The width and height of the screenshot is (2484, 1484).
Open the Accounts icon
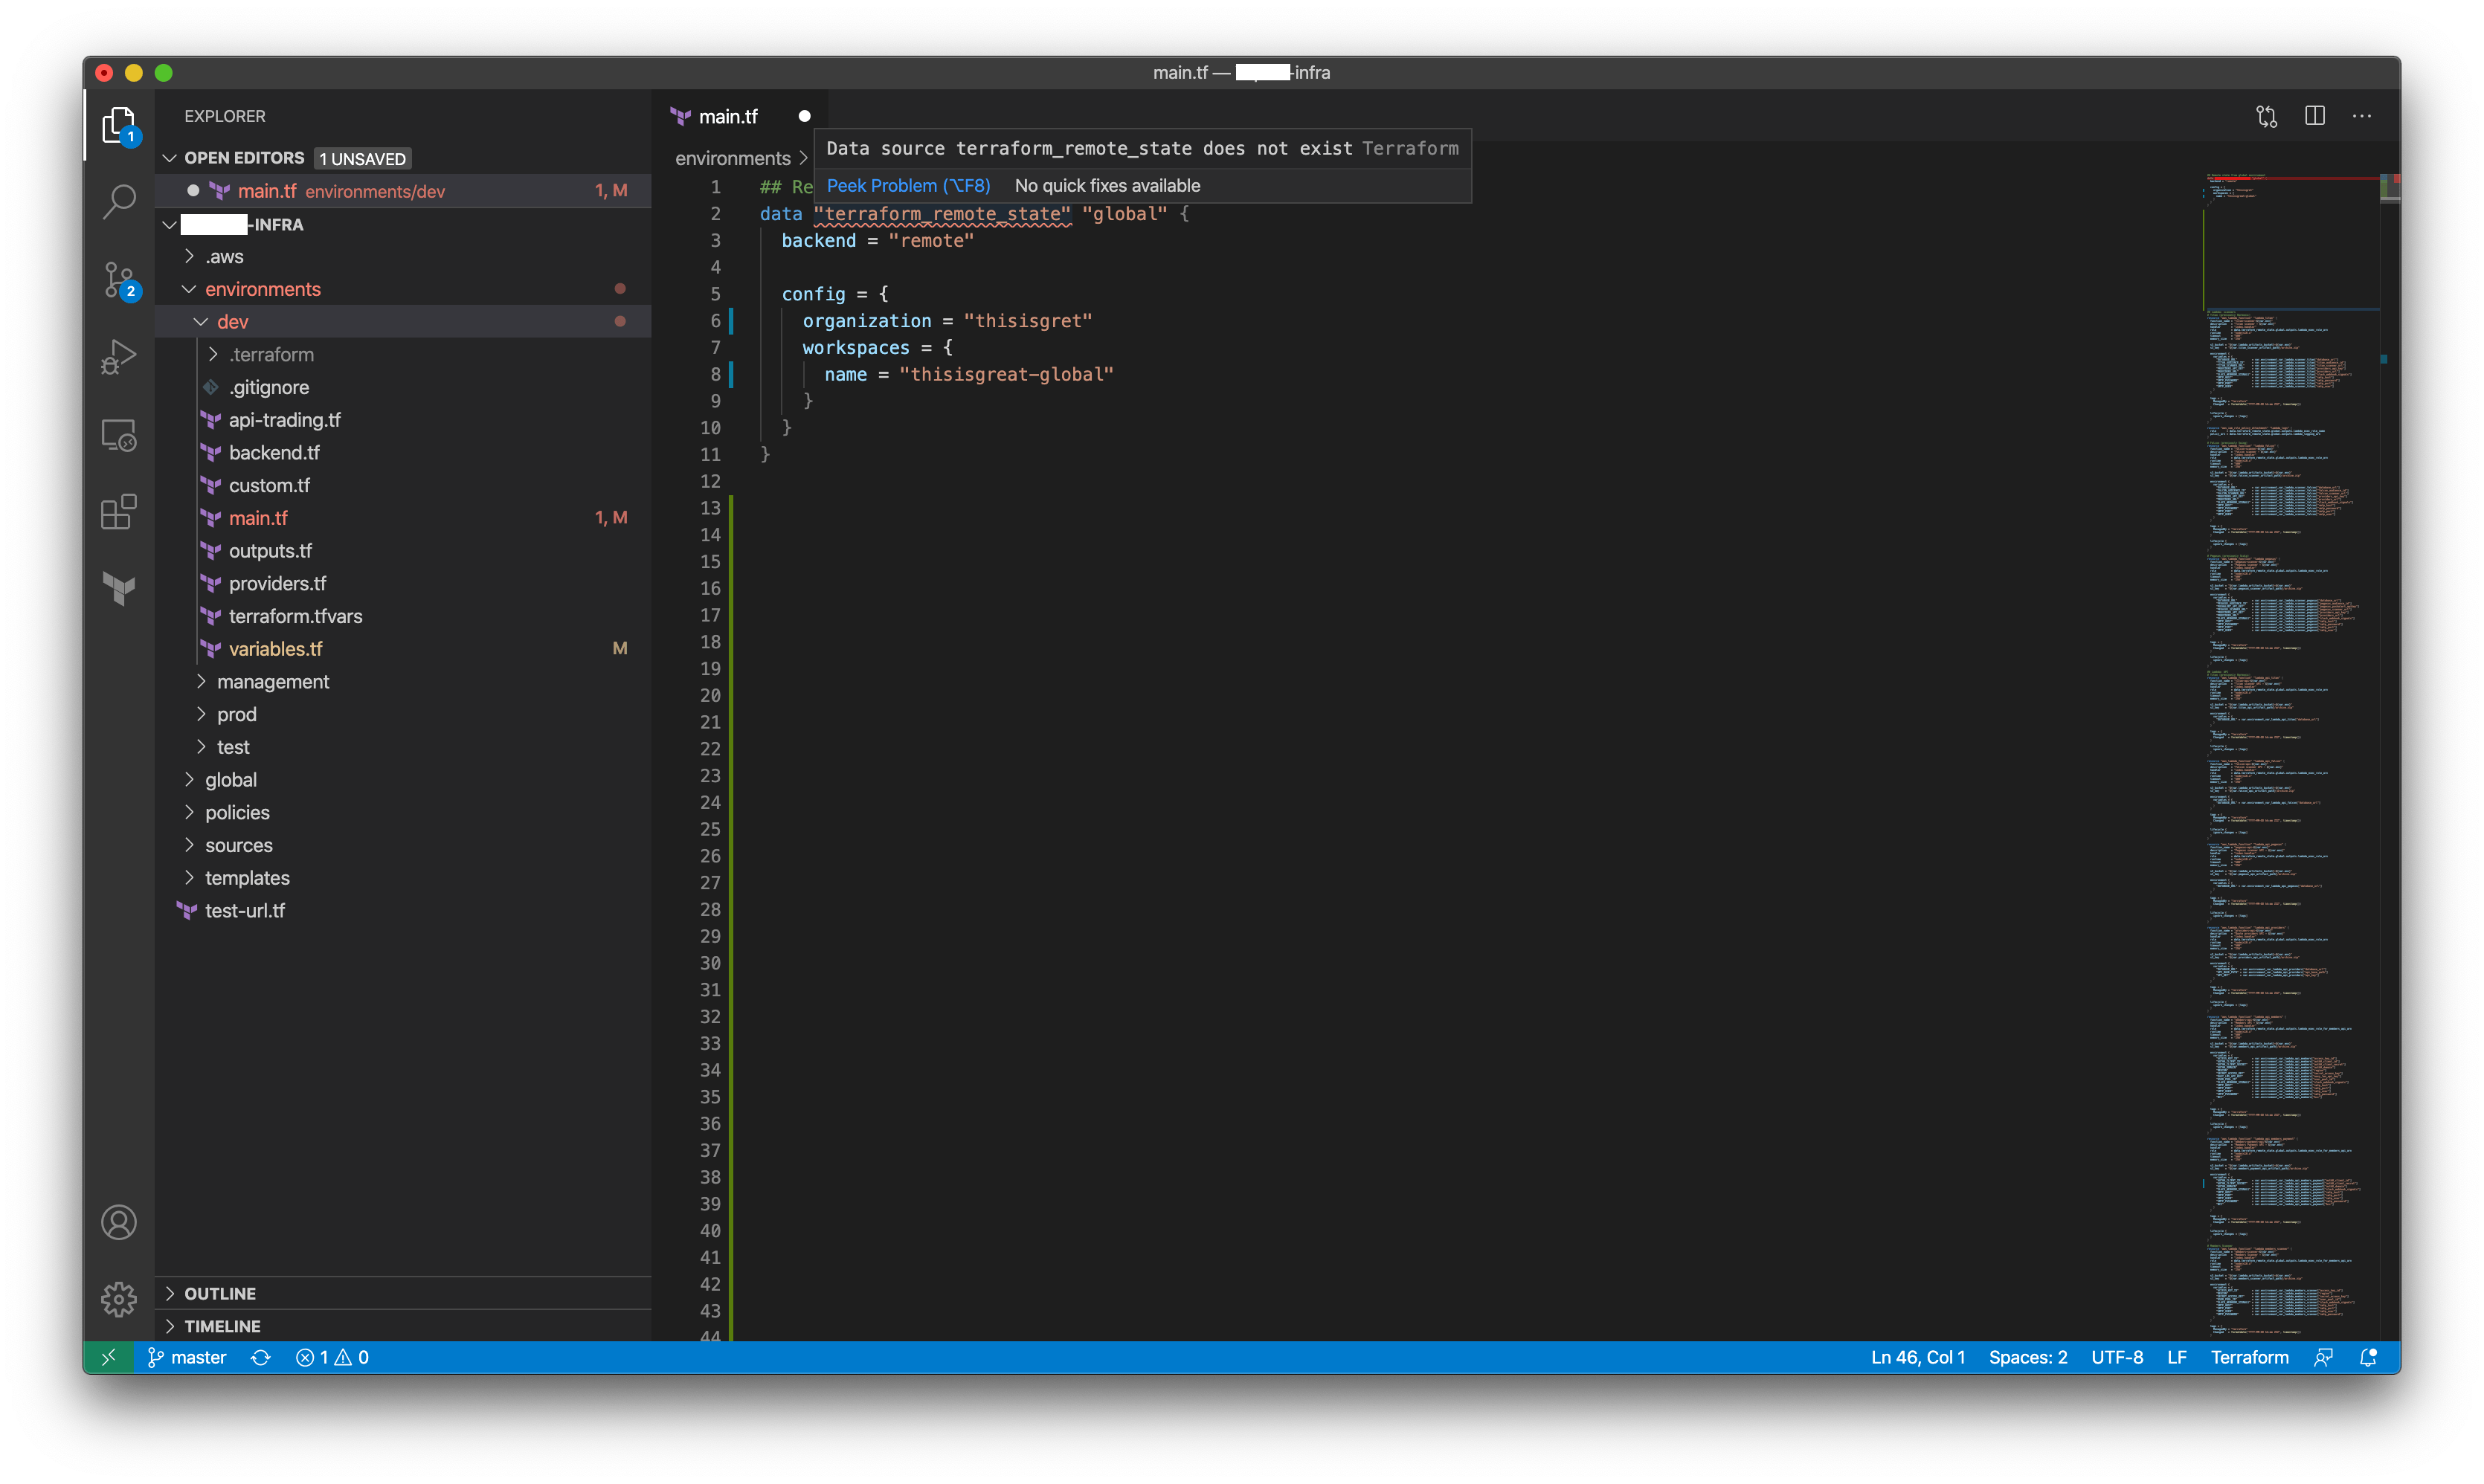(119, 1222)
